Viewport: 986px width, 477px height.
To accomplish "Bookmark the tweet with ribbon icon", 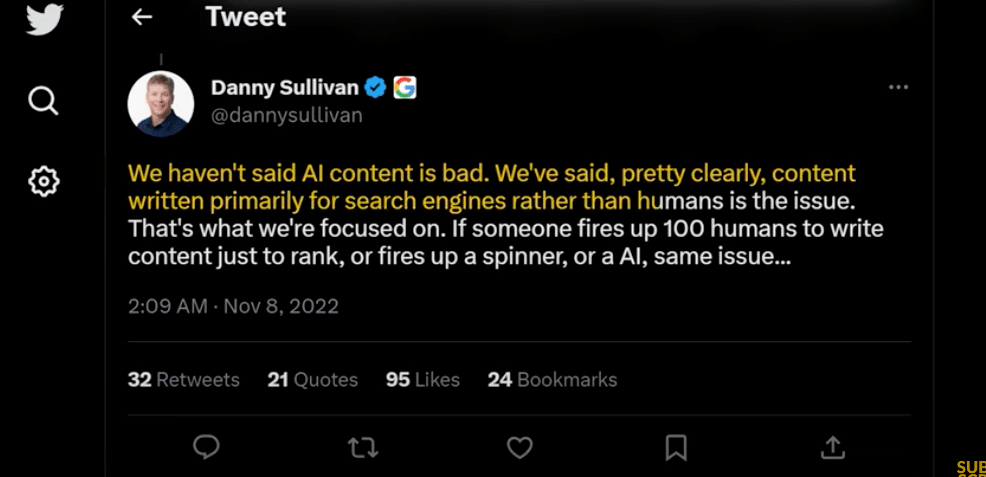I will point(676,447).
